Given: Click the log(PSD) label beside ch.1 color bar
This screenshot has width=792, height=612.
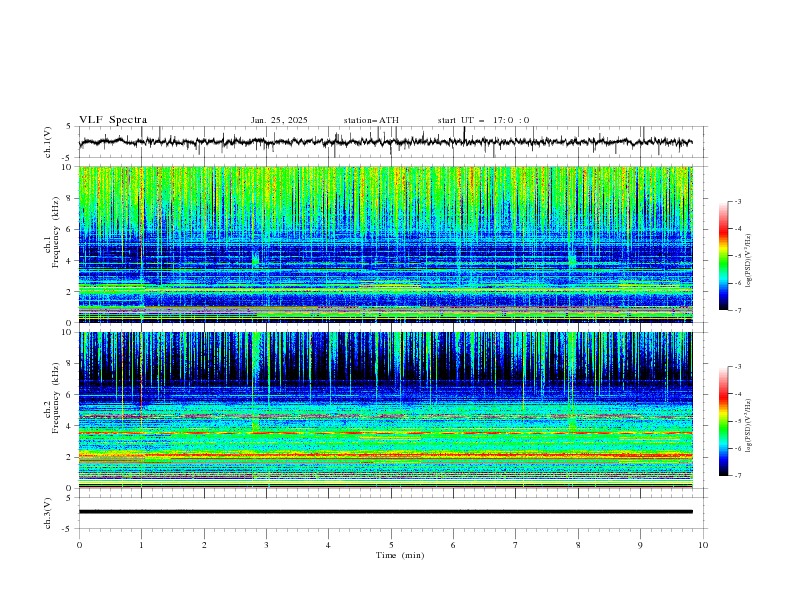Looking at the screenshot, I should click(749, 261).
